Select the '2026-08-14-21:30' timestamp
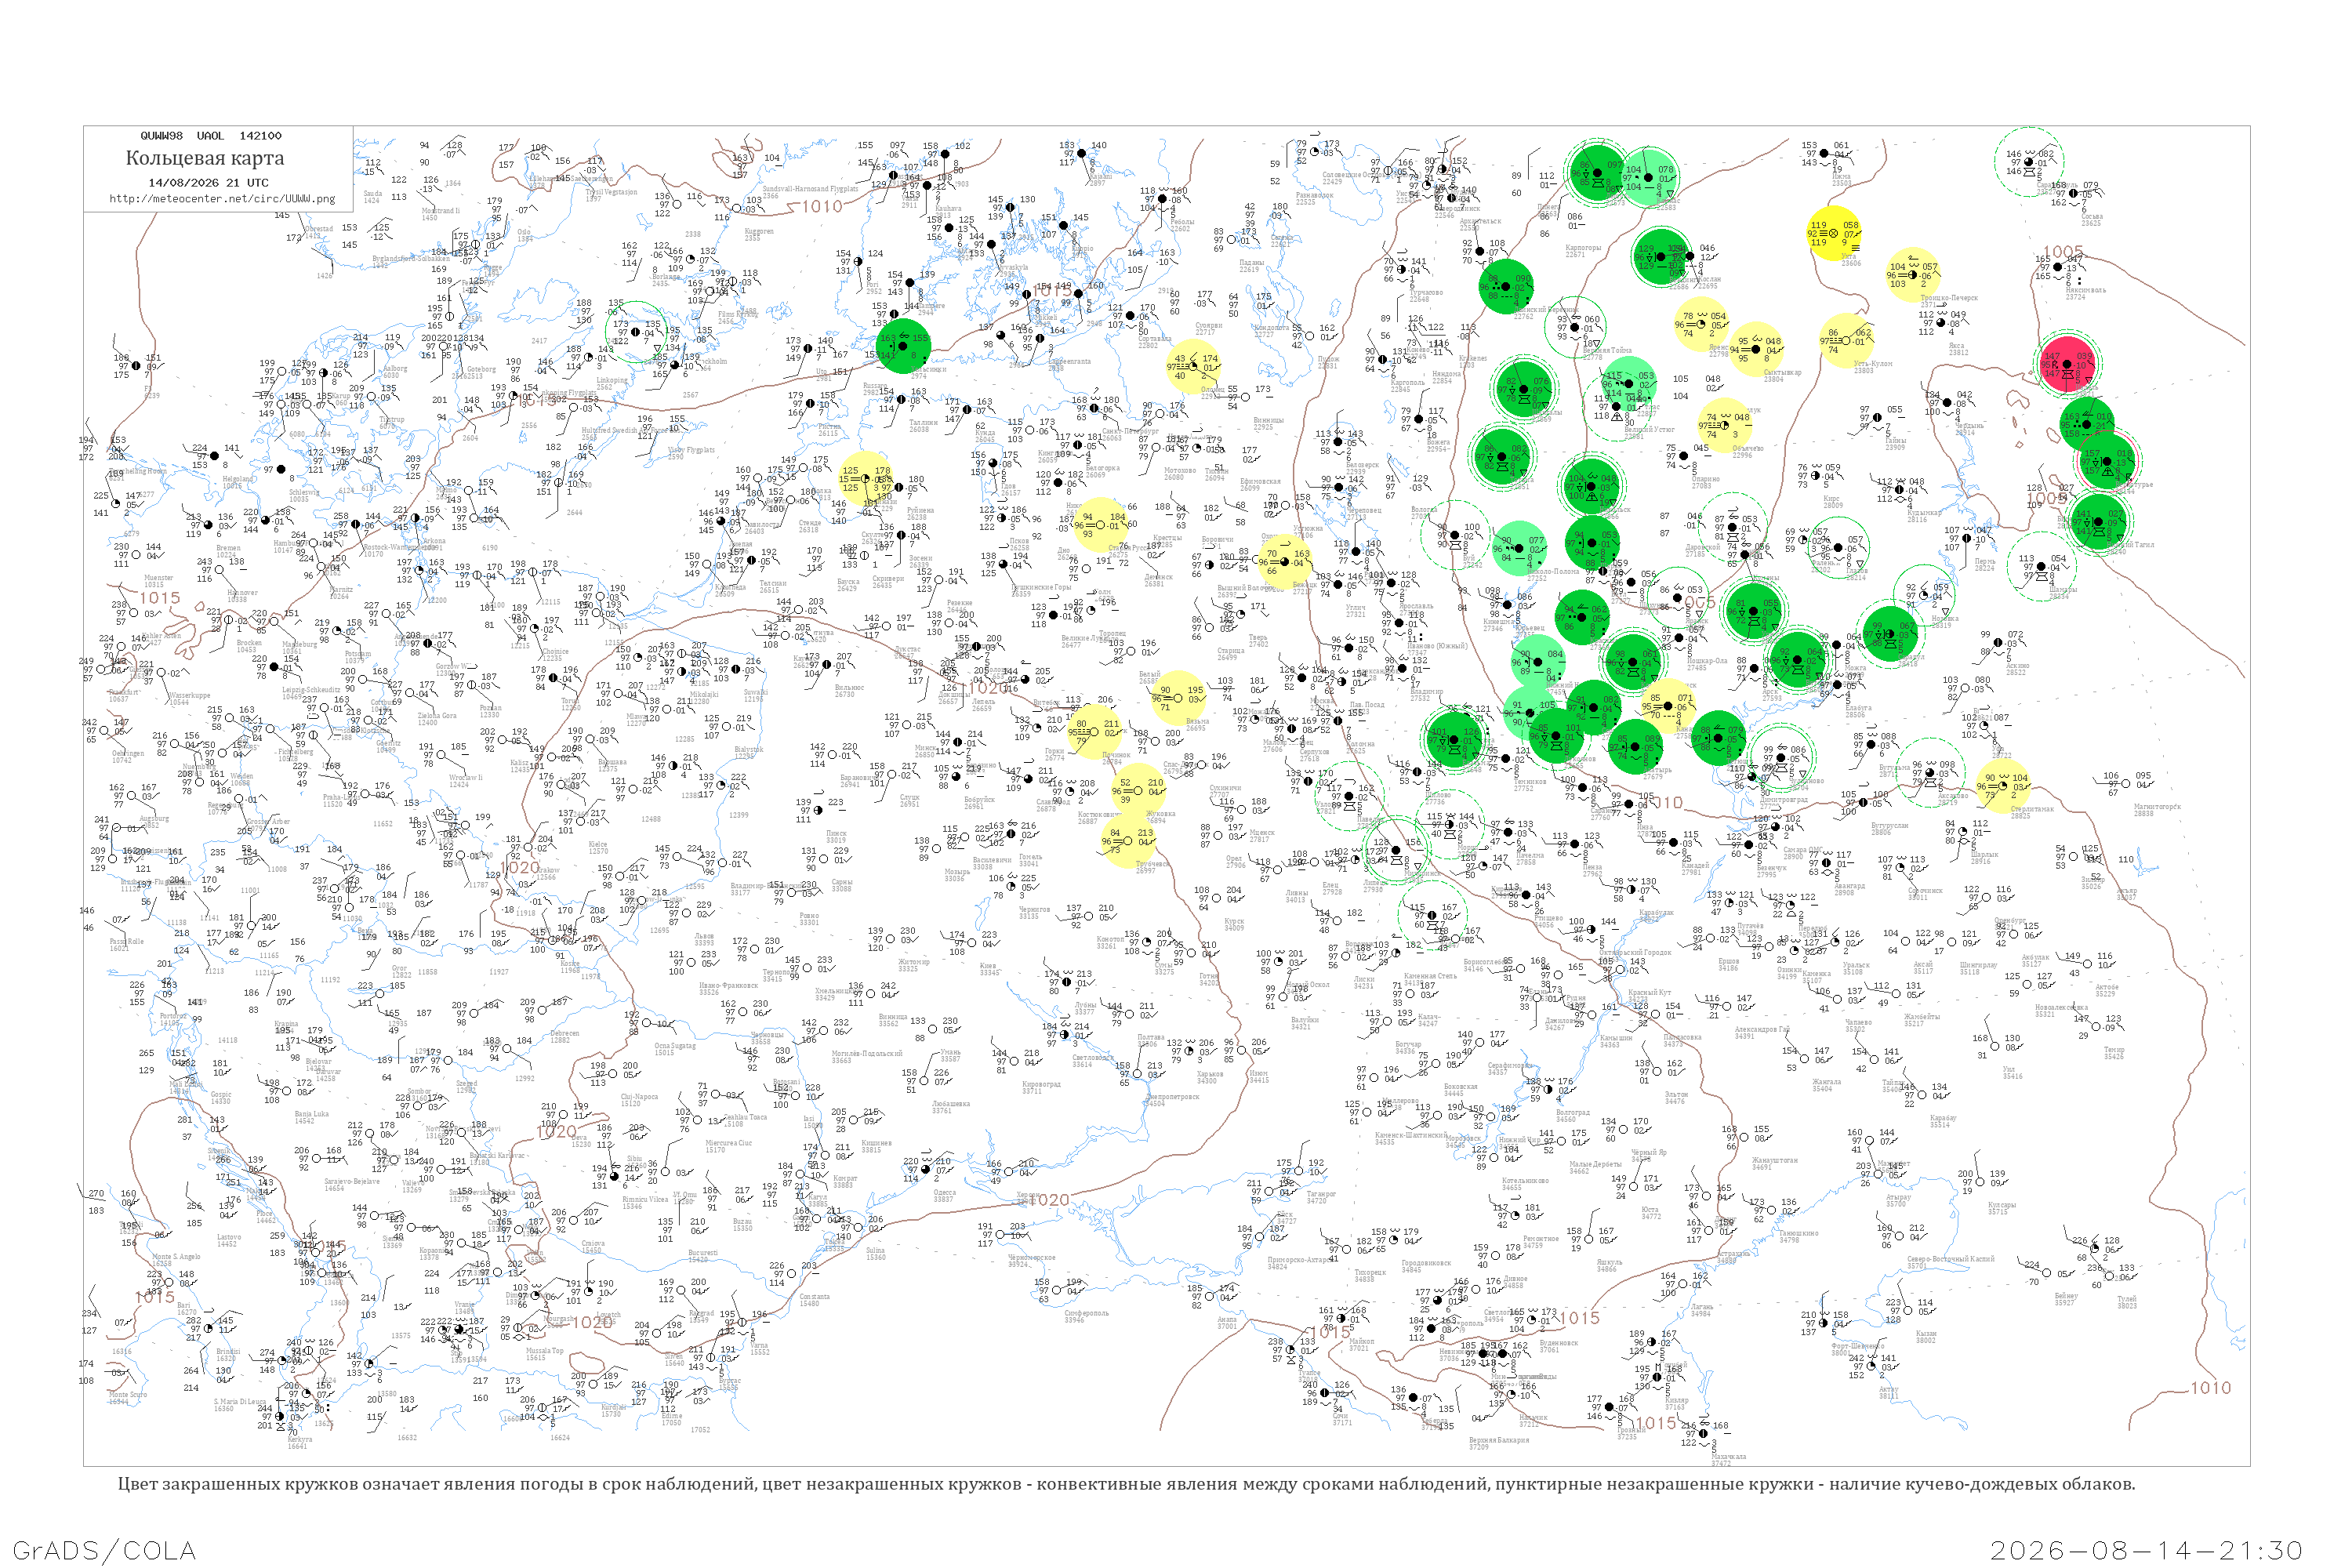Viewport: 2352px width, 1568px height. click(2146, 1550)
